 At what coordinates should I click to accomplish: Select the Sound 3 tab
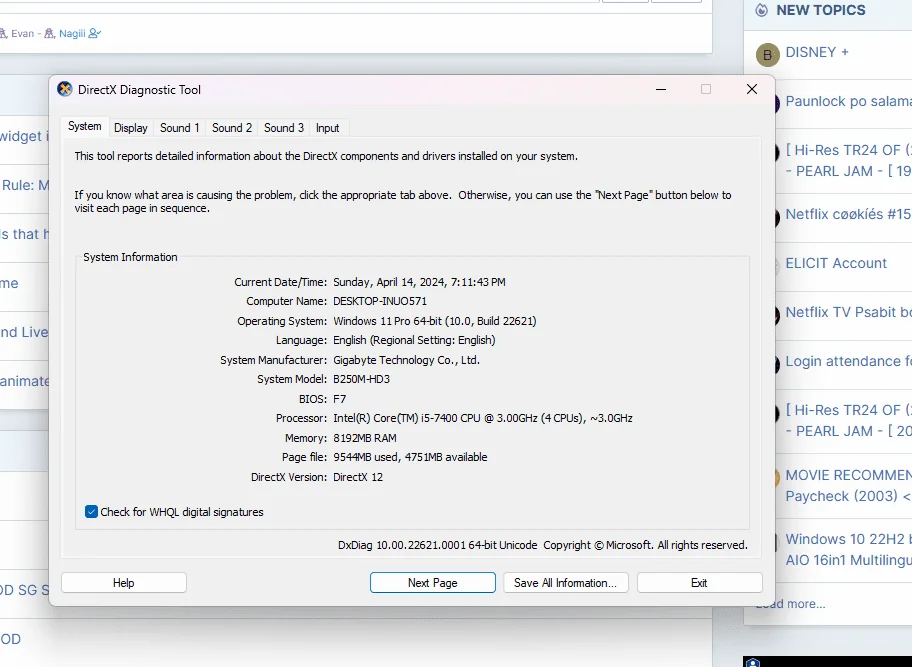click(x=284, y=128)
